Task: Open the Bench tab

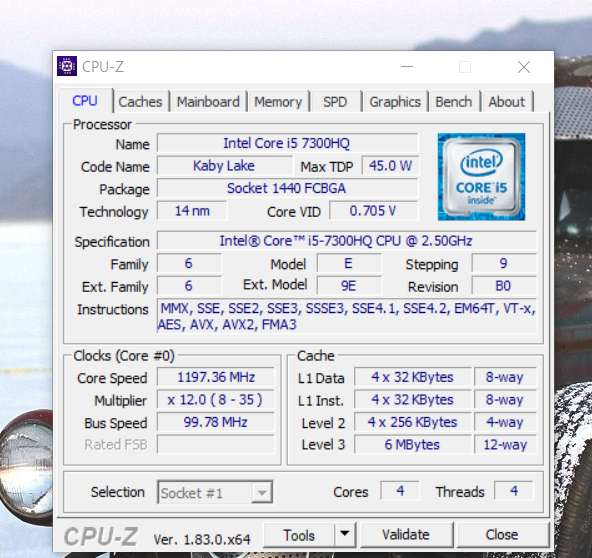Action: [454, 102]
